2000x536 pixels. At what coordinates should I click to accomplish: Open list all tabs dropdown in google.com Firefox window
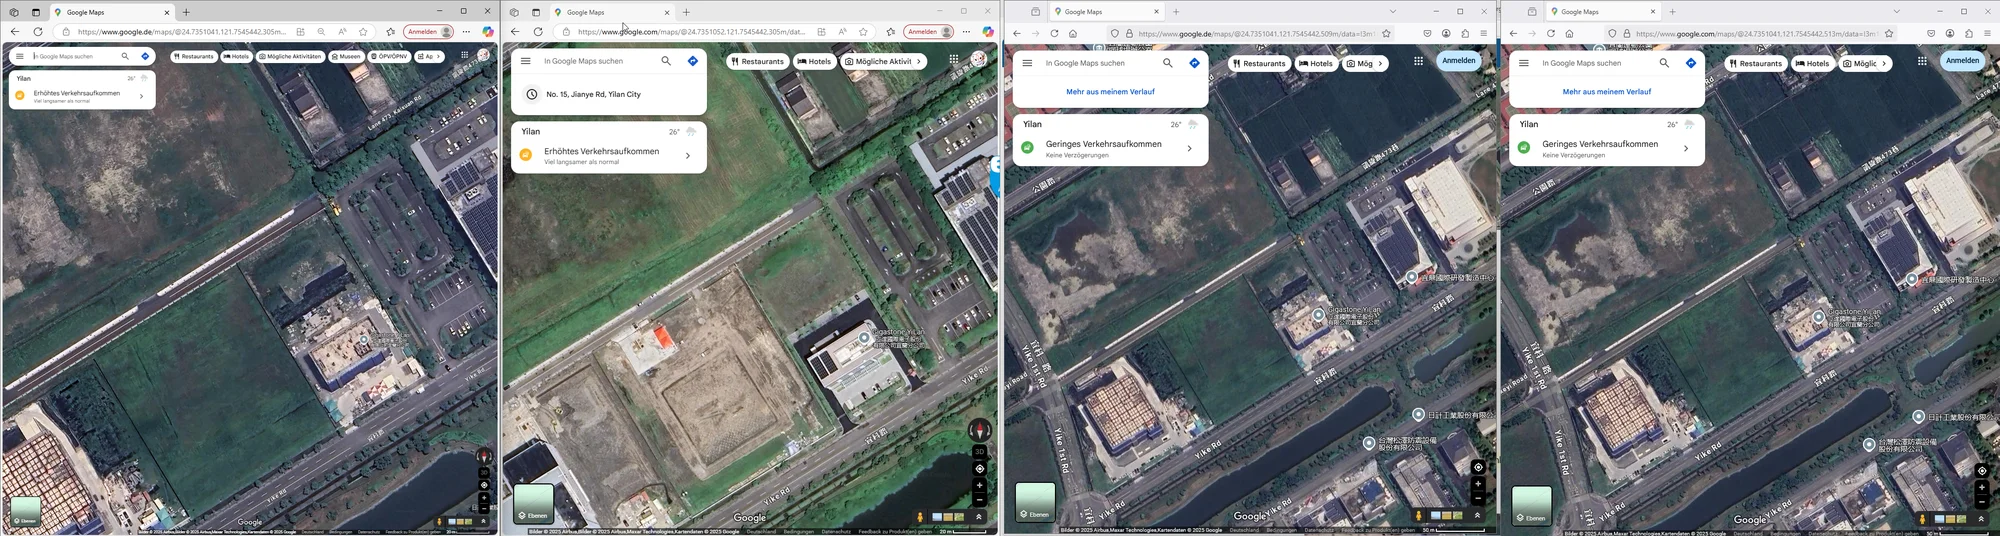1896,12
